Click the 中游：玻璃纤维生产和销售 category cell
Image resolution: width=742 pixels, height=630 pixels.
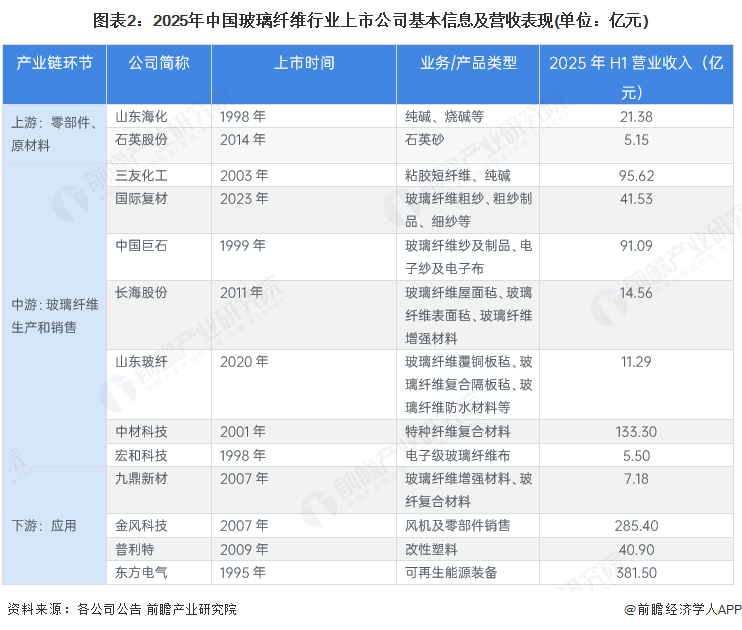[x=54, y=316]
